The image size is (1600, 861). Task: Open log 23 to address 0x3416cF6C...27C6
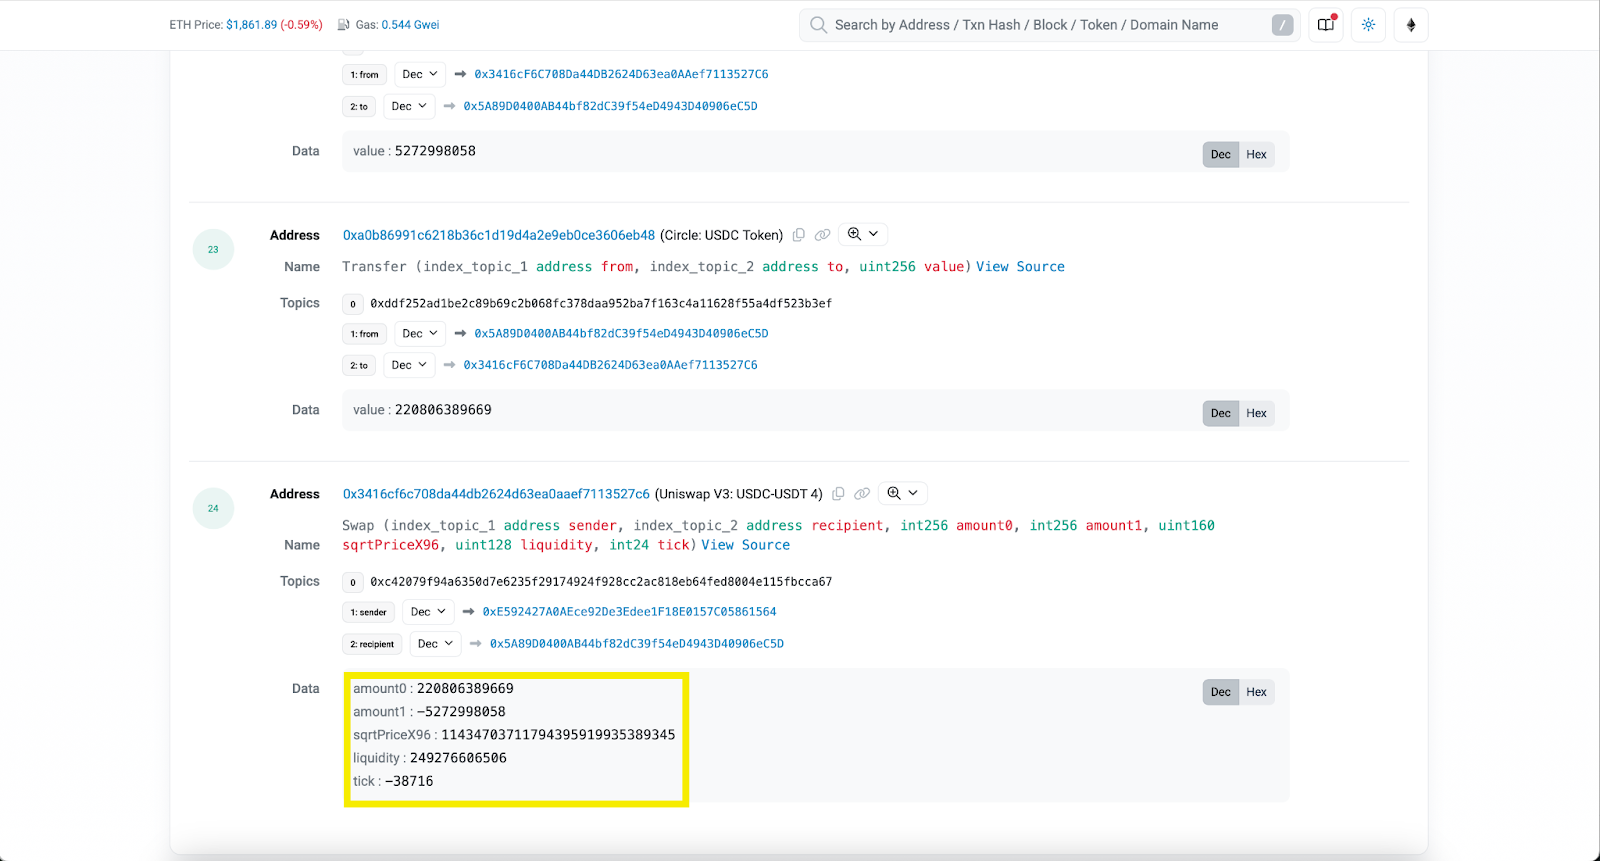[x=610, y=365]
